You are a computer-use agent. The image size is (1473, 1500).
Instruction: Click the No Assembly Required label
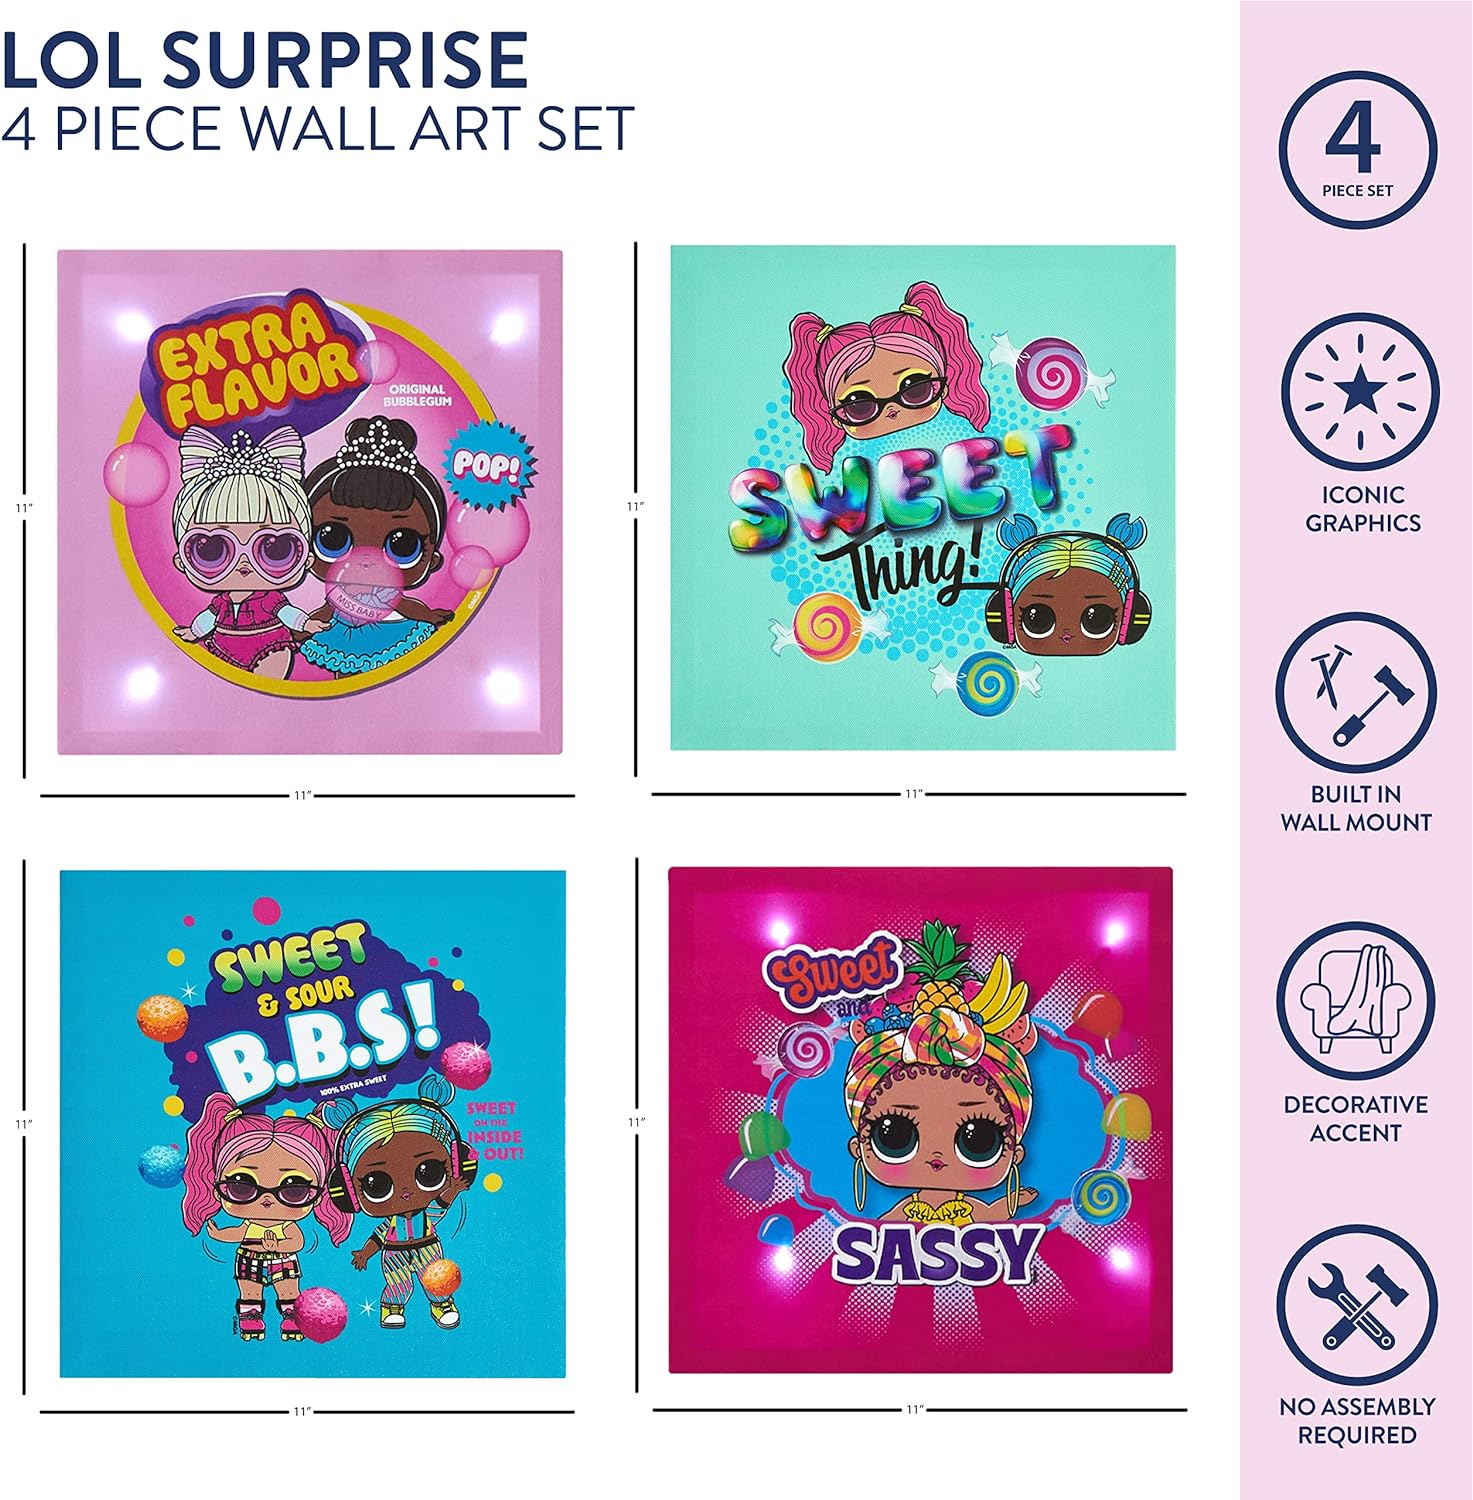[x=1357, y=1421]
